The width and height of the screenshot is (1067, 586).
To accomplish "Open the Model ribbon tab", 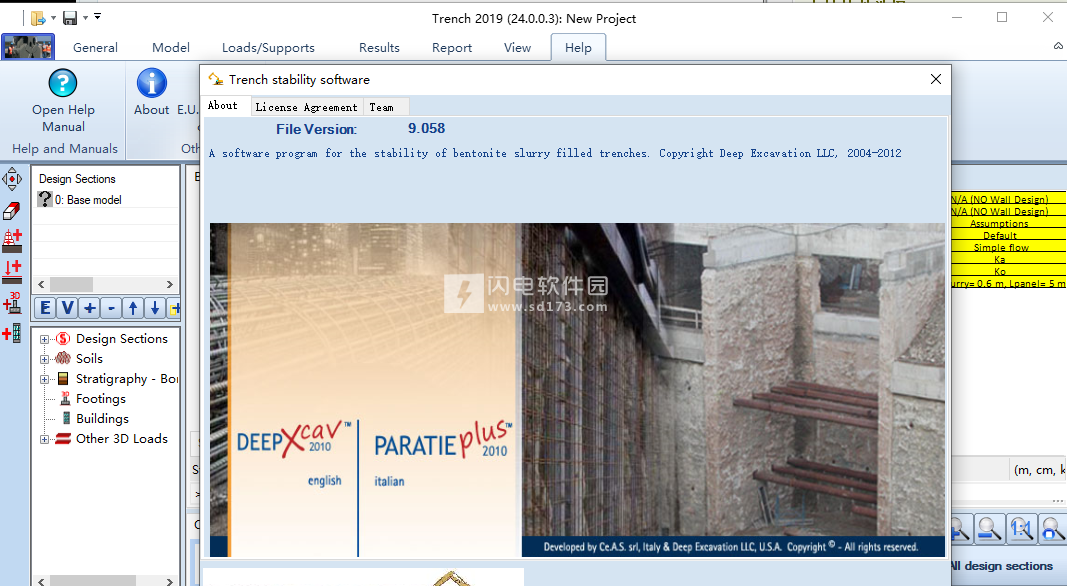I will tap(171, 48).
